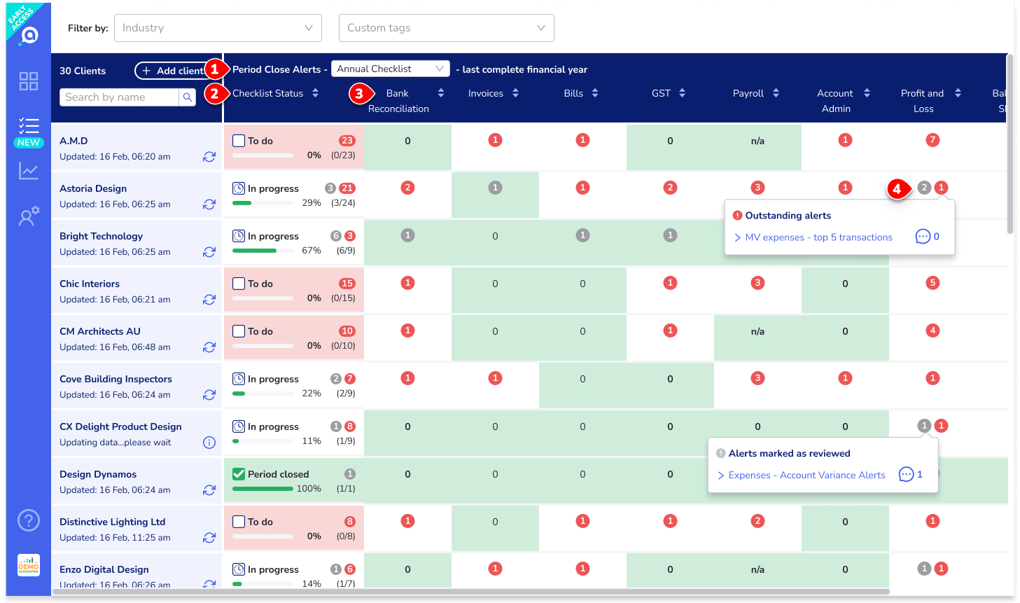Uncheck Period closed for Design Dynamos
This screenshot has width=1020, height=603.
[237, 475]
